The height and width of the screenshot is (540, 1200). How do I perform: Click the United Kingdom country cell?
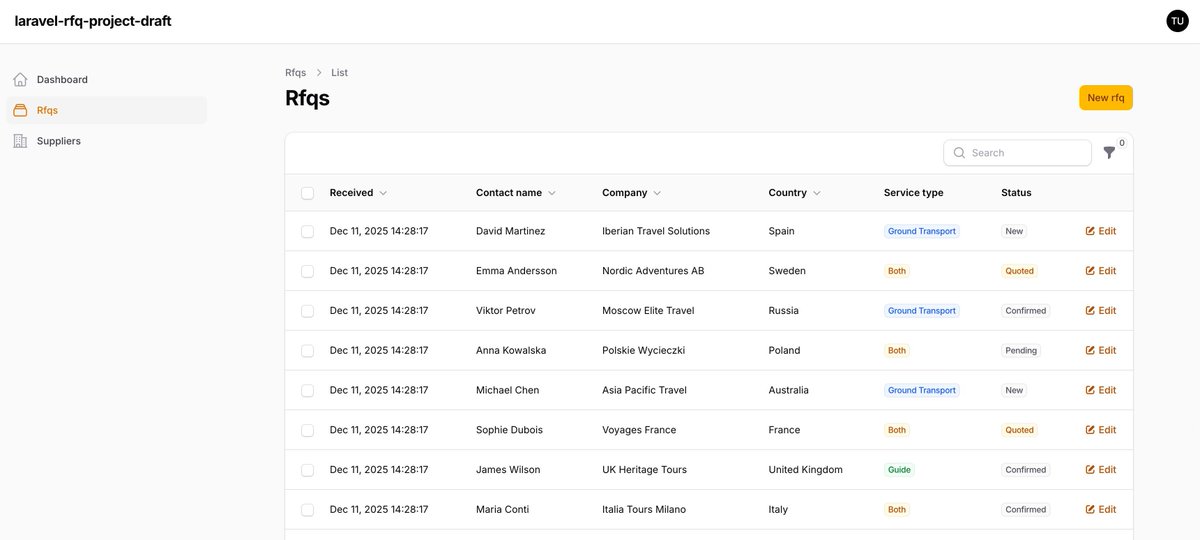tap(806, 470)
